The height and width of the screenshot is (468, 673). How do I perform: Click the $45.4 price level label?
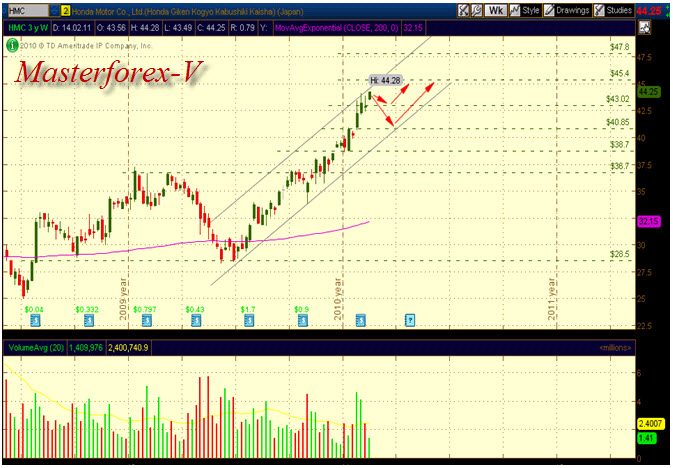coord(619,73)
